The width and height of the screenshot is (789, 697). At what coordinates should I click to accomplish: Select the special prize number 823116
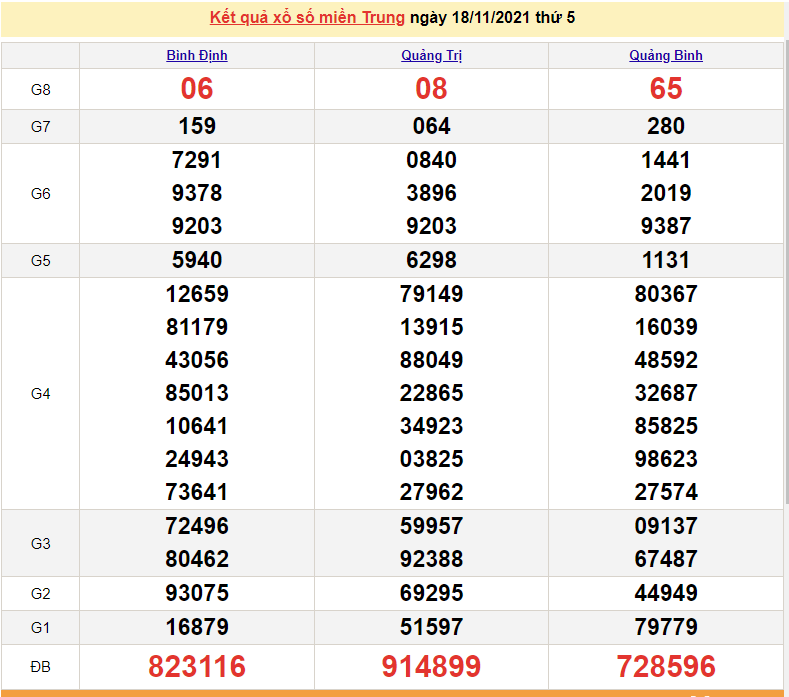coord(197,666)
